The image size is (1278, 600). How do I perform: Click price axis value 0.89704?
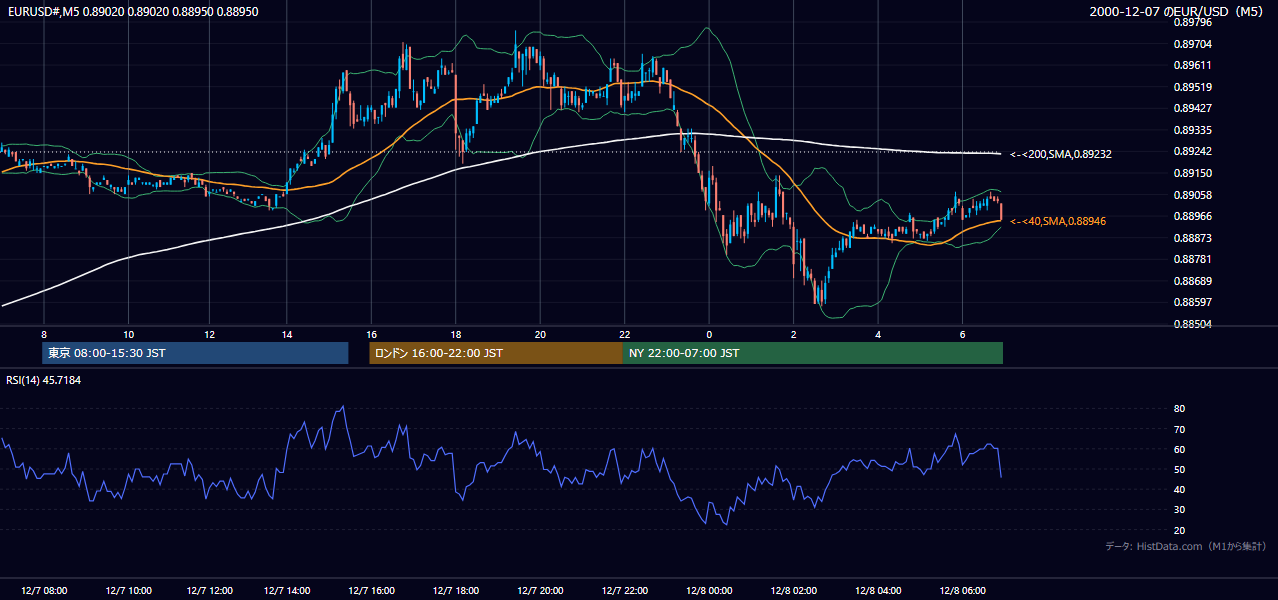coord(1192,44)
